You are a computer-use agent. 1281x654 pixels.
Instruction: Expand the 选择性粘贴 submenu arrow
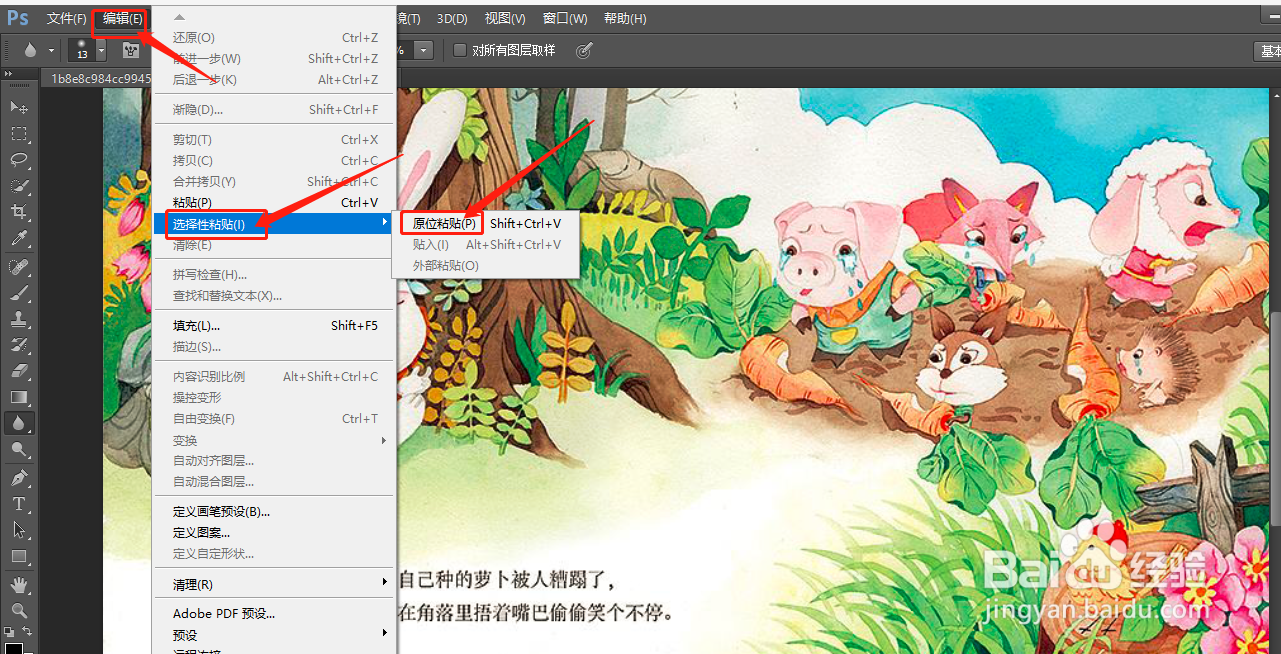pos(385,223)
